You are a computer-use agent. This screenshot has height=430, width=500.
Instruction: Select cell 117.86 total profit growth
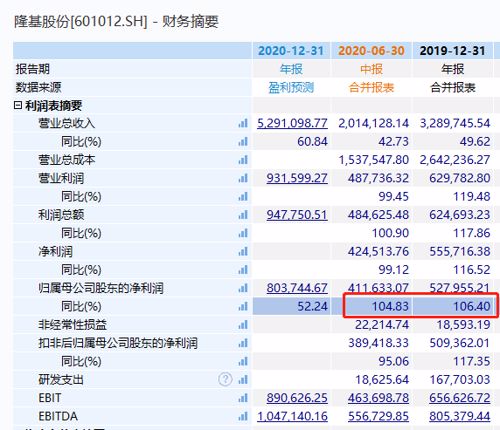[472, 233]
